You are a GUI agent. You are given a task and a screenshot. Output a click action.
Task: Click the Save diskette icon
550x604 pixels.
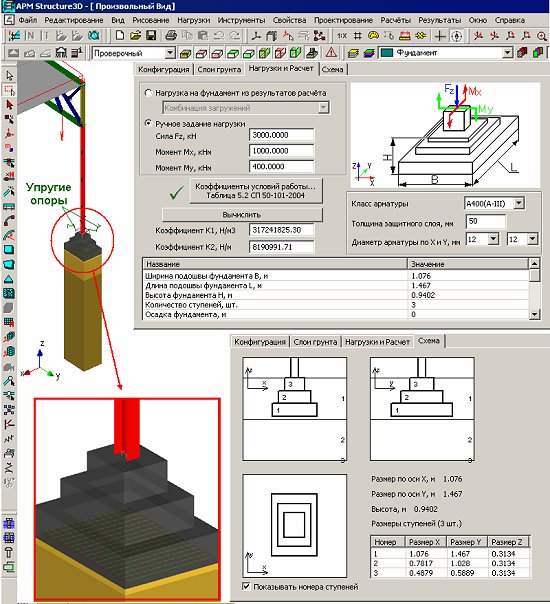(x=151, y=36)
